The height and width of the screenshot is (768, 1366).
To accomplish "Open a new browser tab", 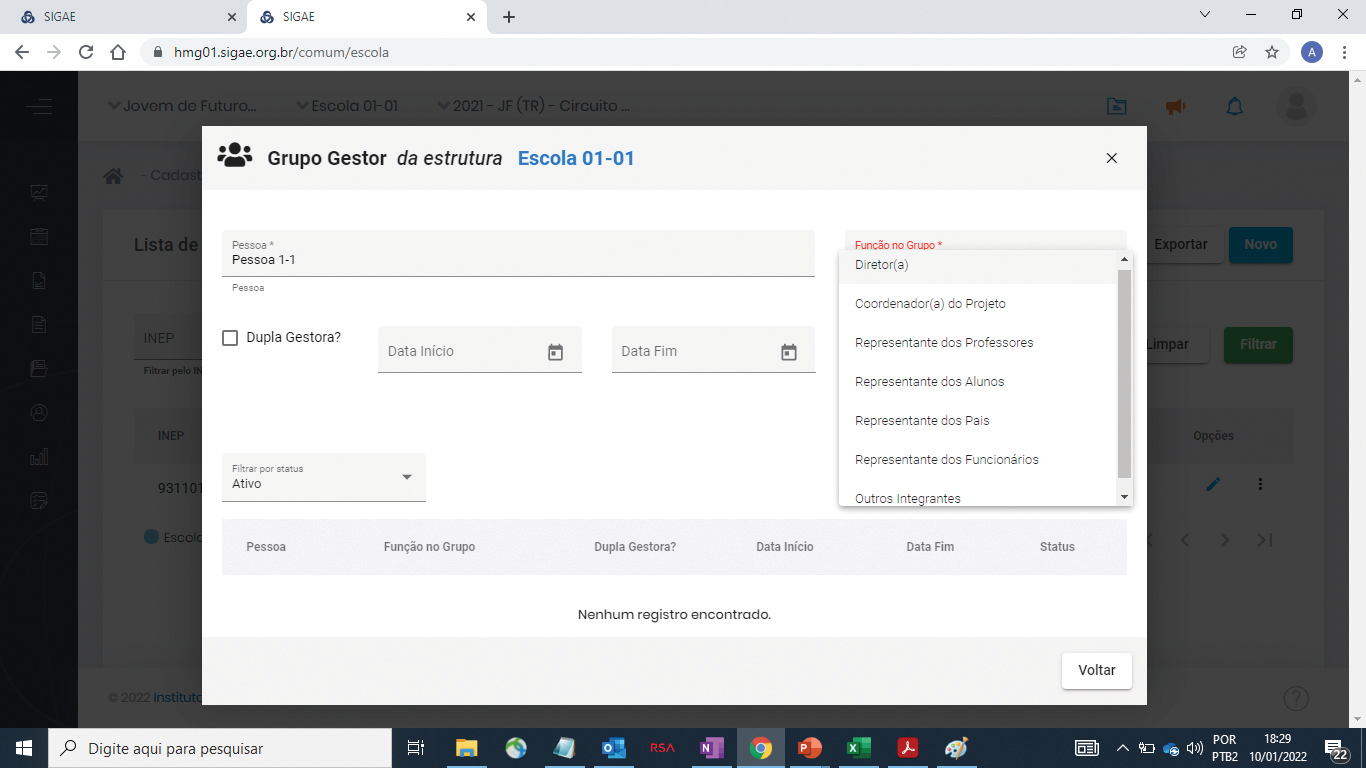I will point(509,17).
